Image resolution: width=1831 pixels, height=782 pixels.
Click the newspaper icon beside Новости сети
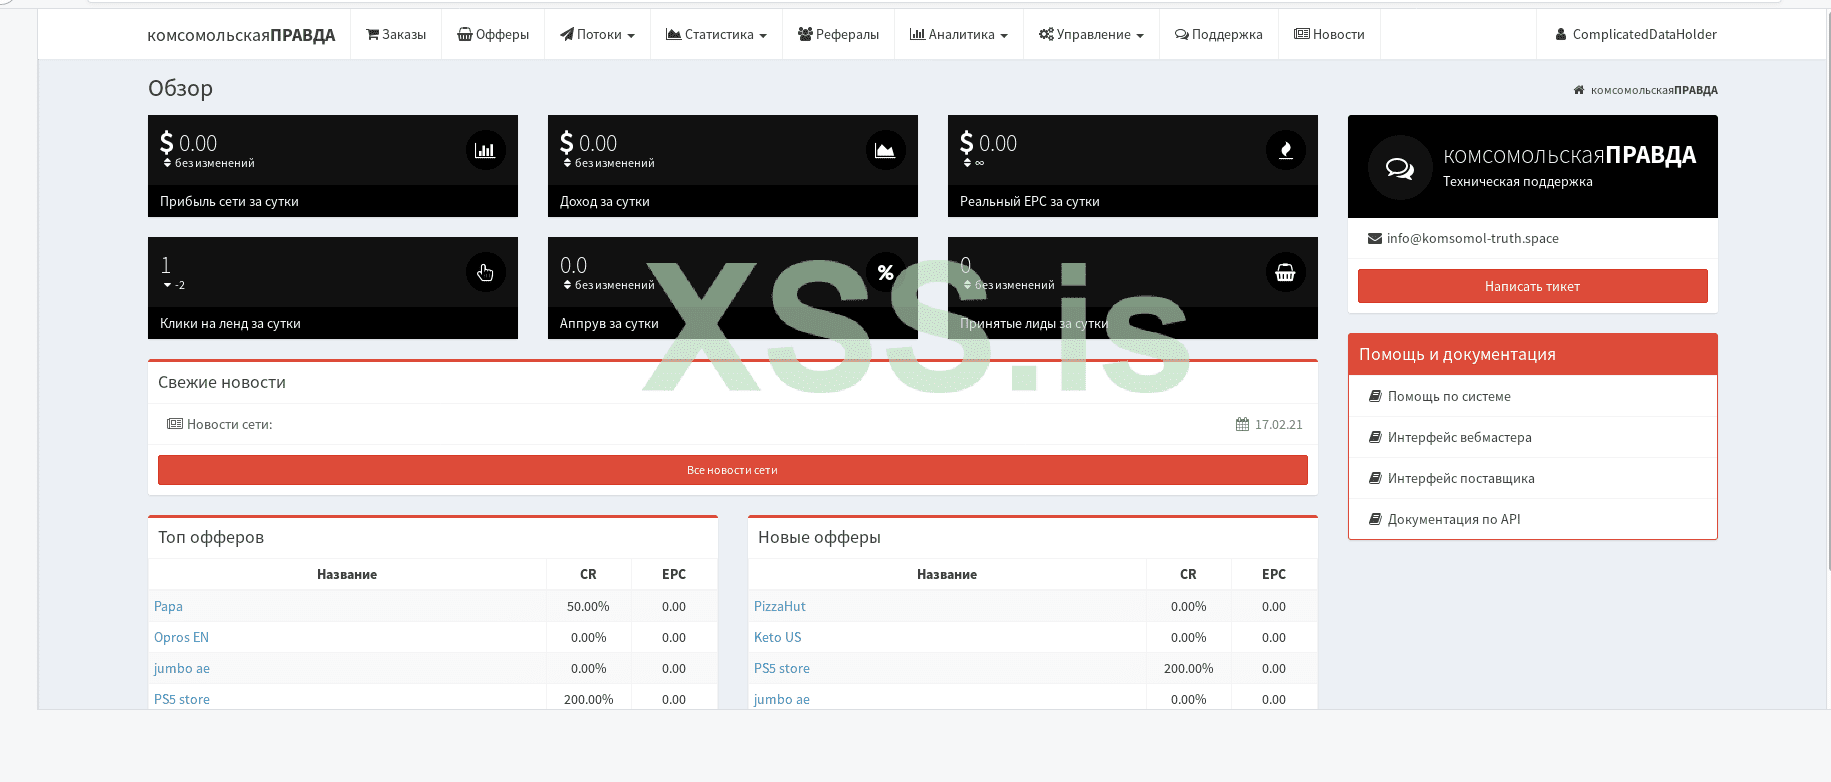click(175, 424)
